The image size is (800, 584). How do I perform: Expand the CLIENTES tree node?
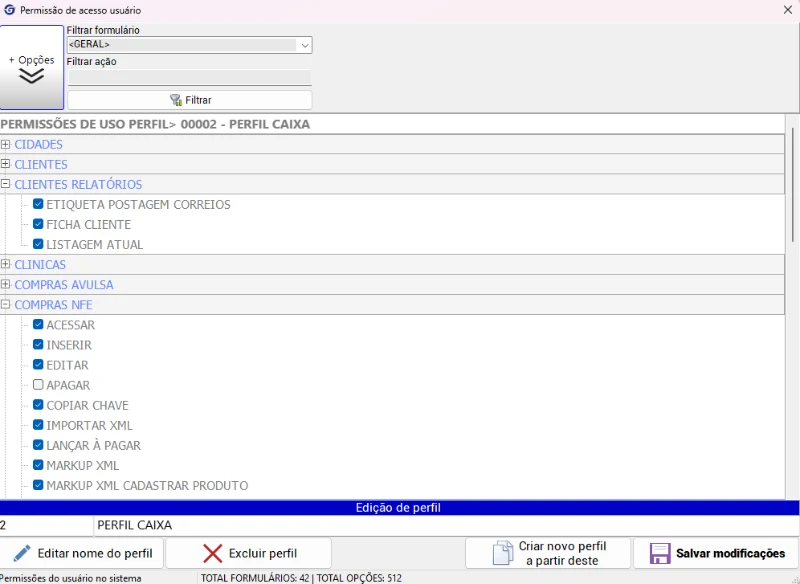[6, 164]
